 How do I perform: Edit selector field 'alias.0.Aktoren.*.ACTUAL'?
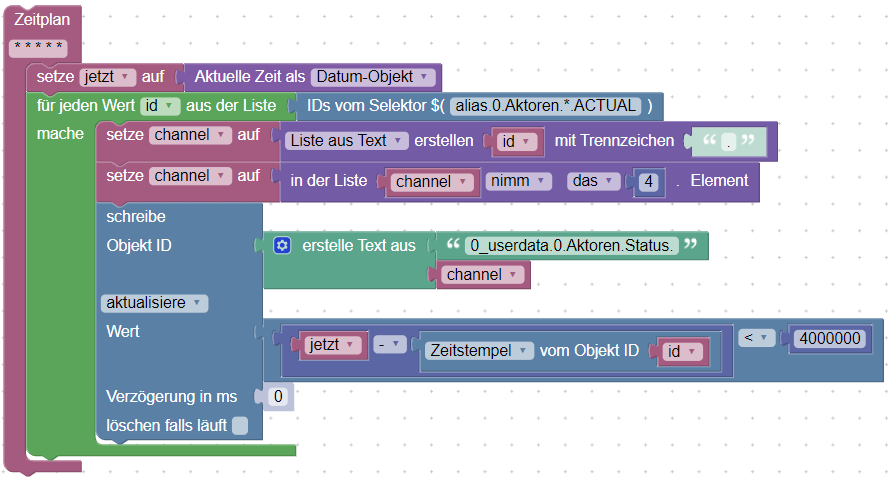[546, 106]
